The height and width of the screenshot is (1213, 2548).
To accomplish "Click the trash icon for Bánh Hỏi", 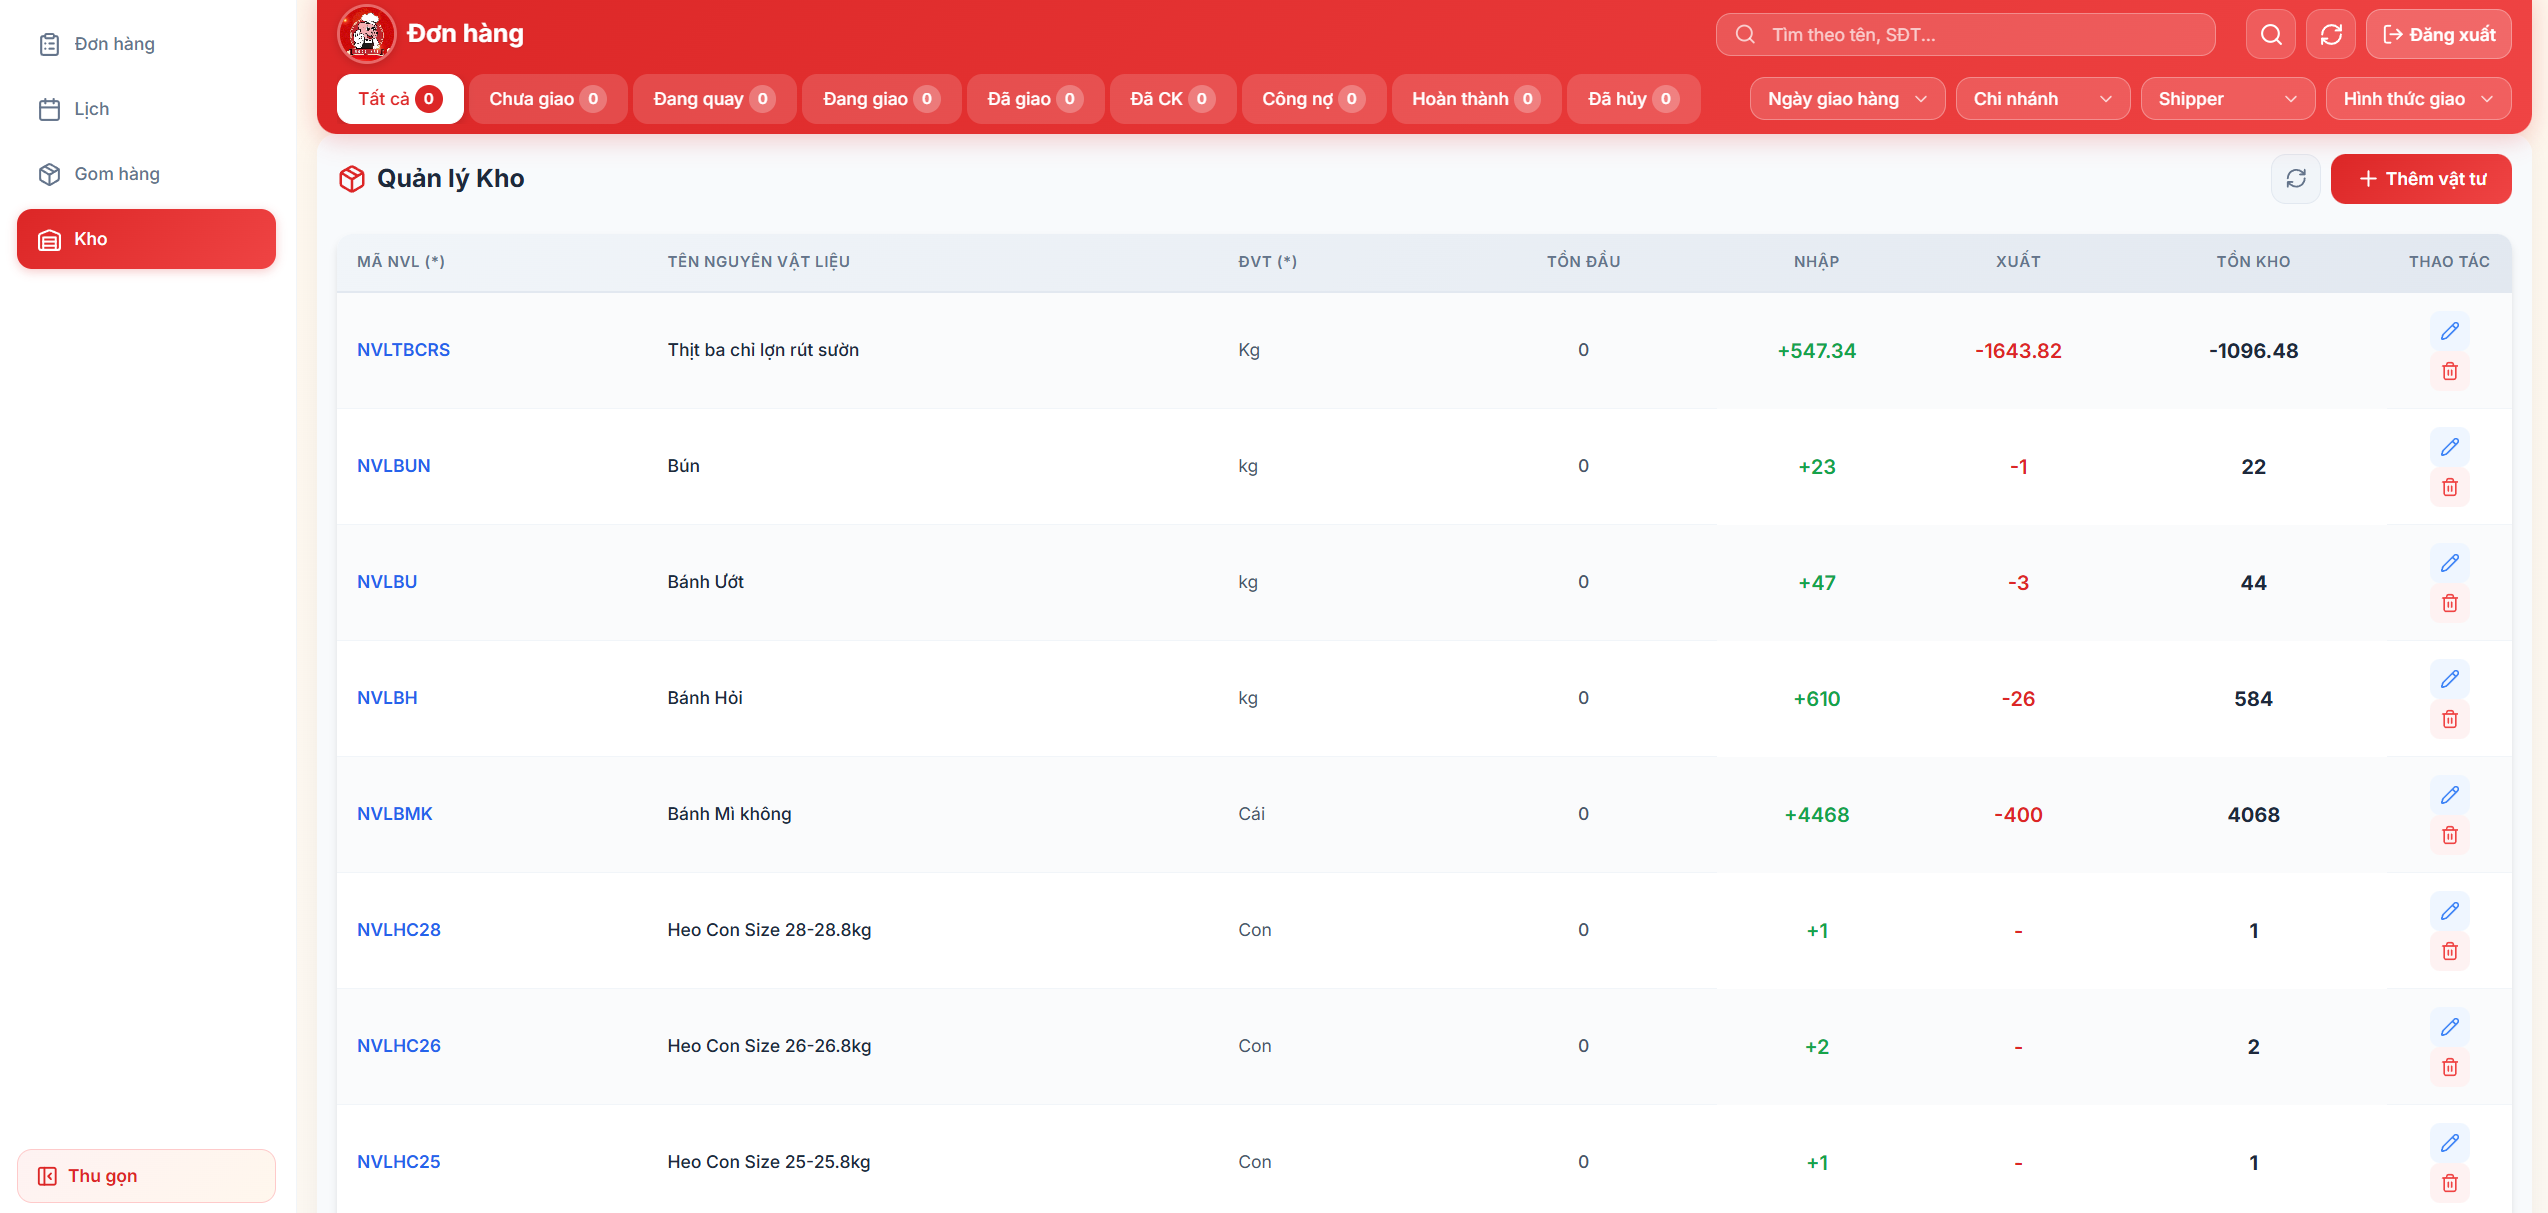I will pos(2449,719).
